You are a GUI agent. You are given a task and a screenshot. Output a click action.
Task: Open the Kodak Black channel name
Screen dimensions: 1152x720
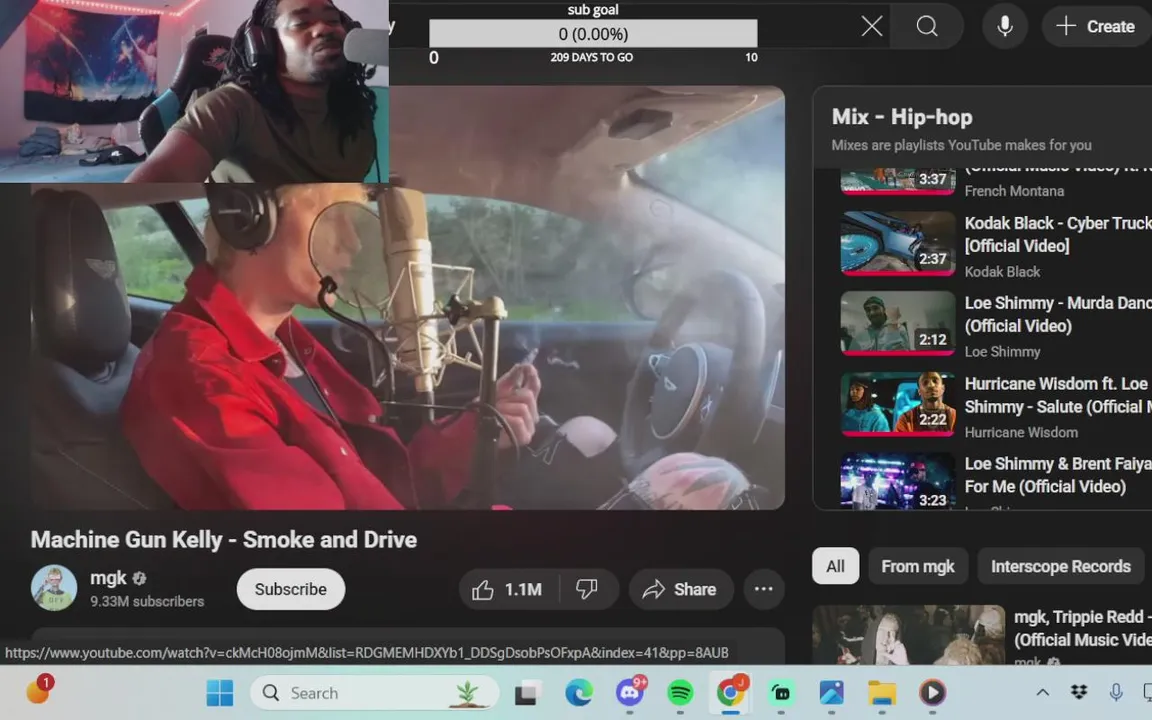click(x=1002, y=272)
